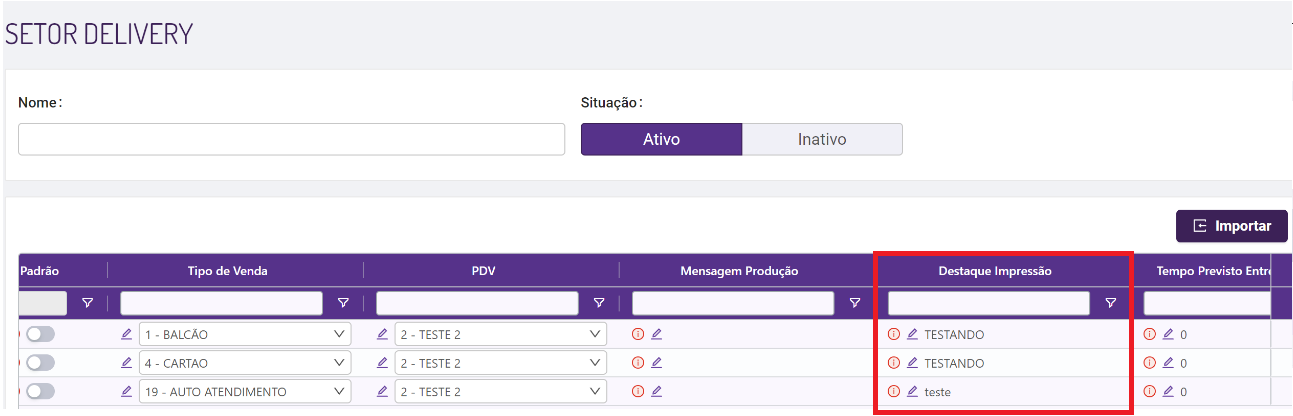Screen dimensions: 1293x416
Task: Open the '19 - AUTO ATENDIMENTO' dropdown
Action: click(245, 392)
